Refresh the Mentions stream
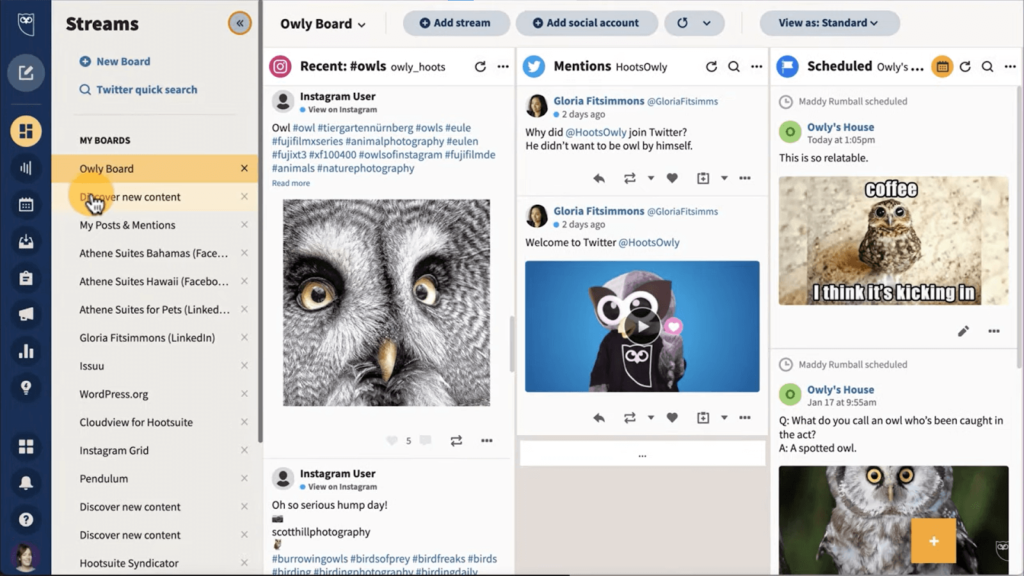 pyautogui.click(x=711, y=67)
